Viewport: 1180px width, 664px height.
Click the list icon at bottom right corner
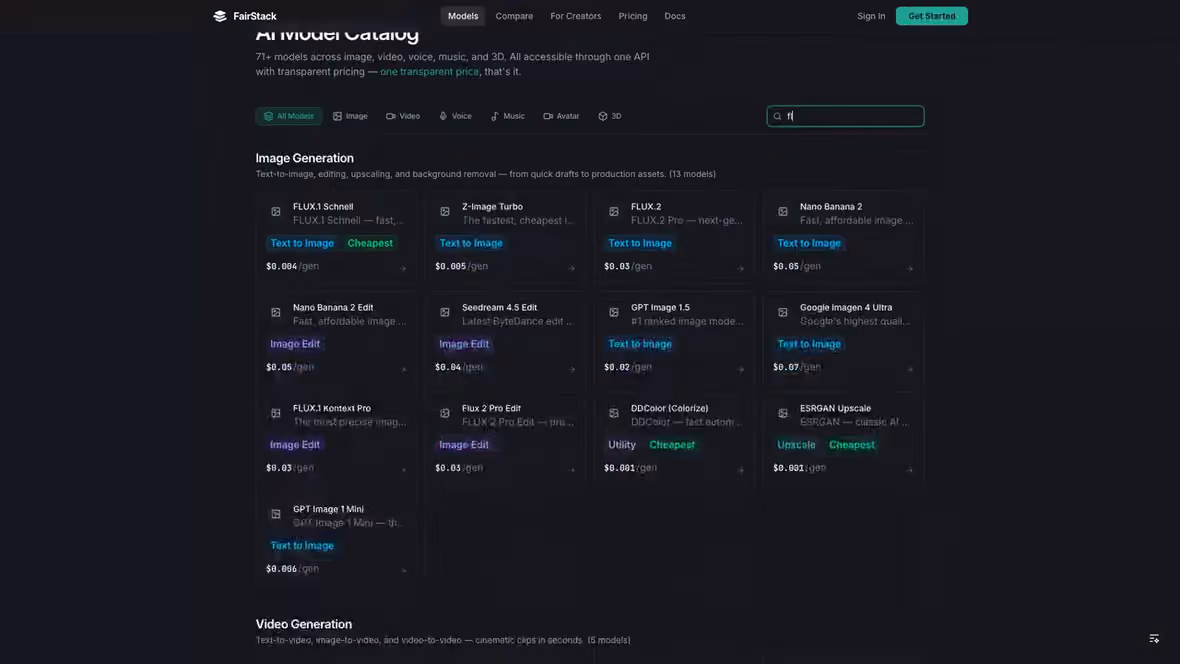click(x=1154, y=638)
